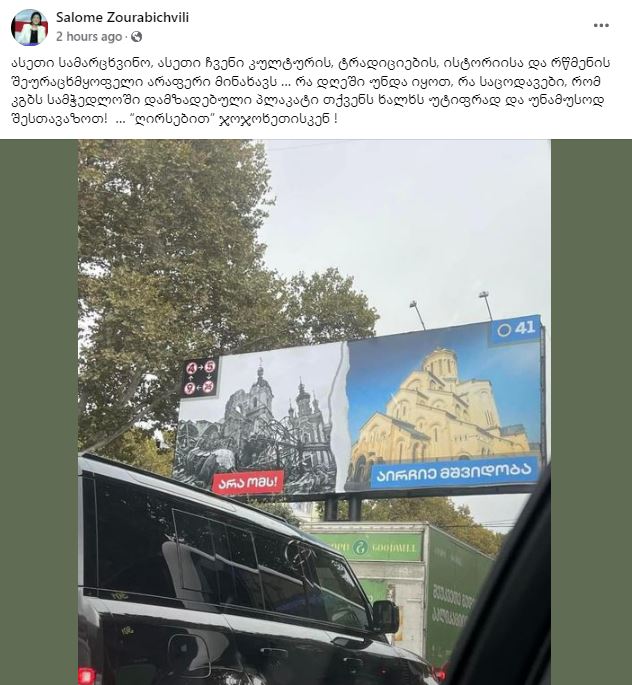
Task: Click the red circled numbers icon on billboard
Action: tap(199, 377)
